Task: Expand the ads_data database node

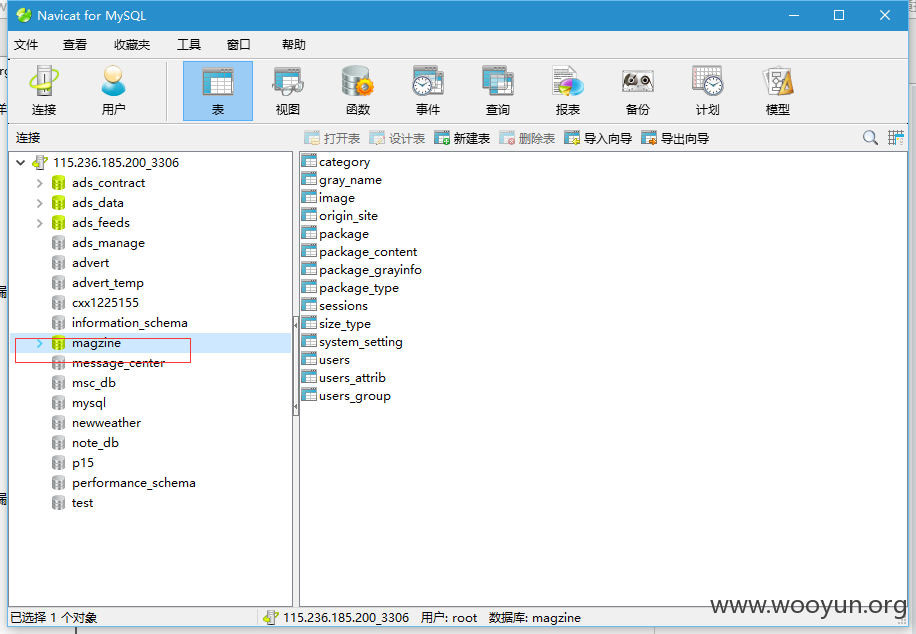Action: (40, 203)
